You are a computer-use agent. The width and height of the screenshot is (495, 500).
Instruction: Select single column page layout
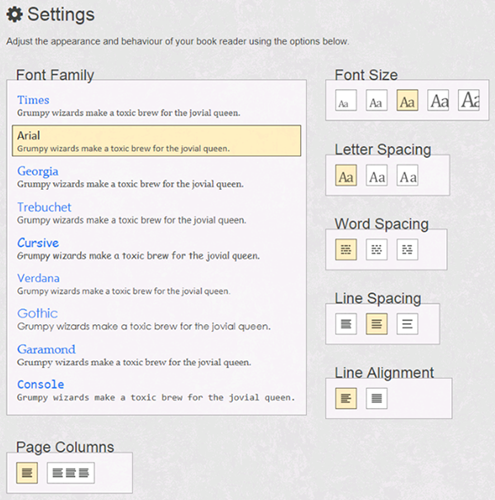pyautogui.click(x=27, y=473)
